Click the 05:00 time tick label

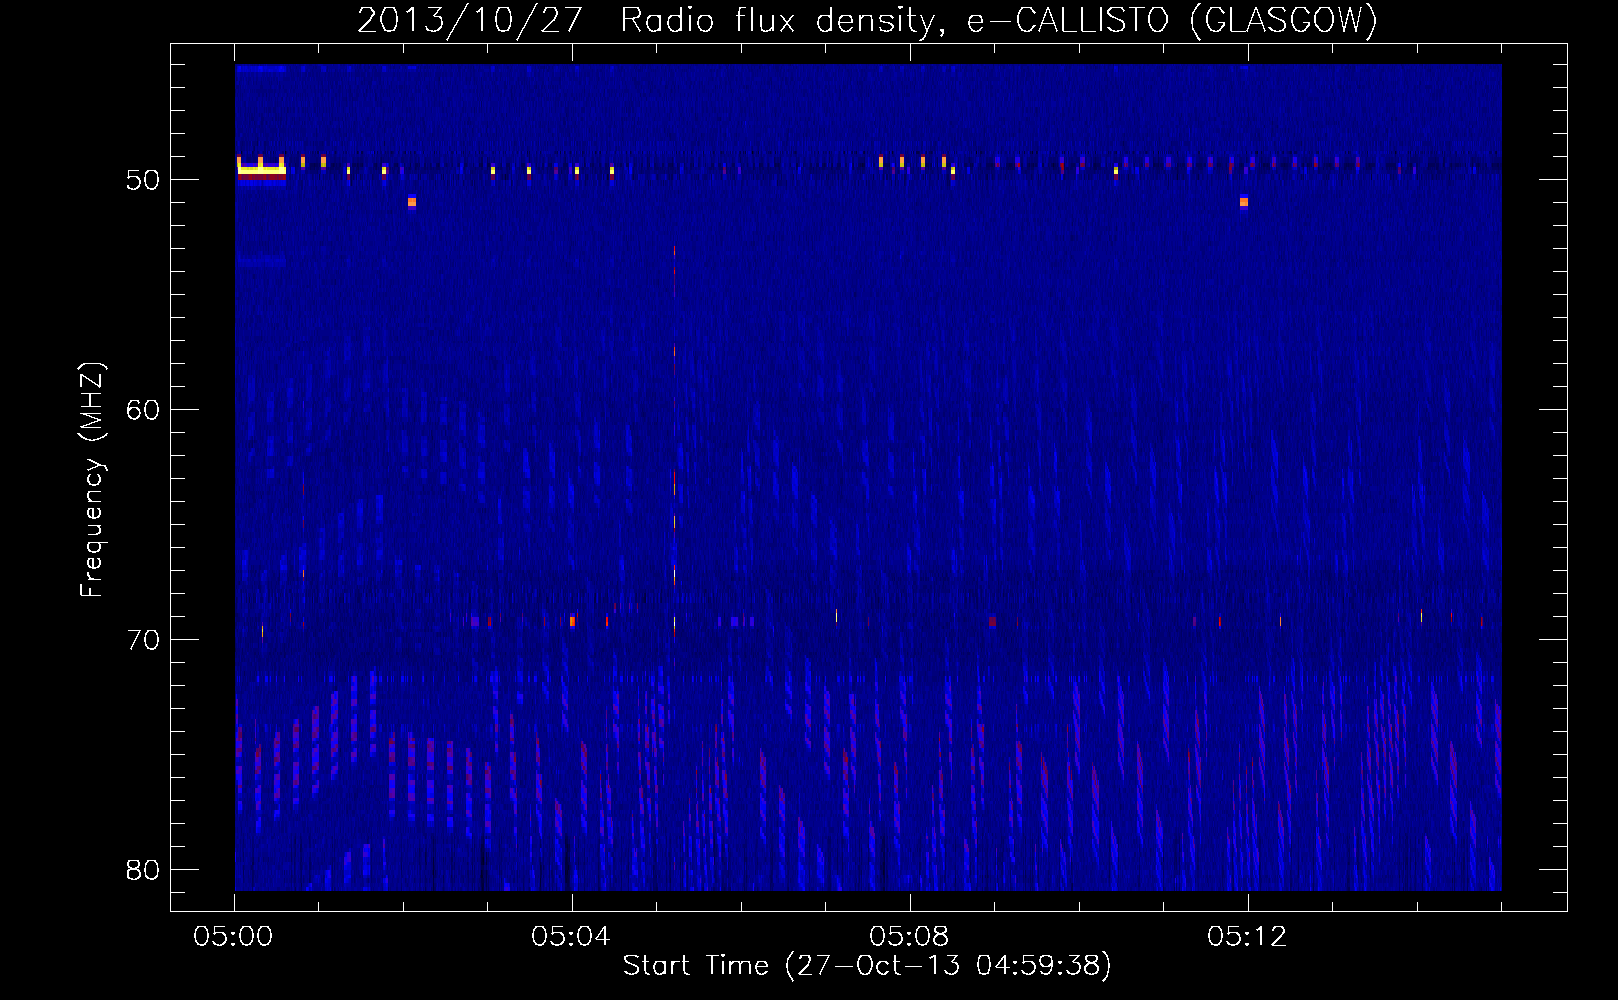point(233,937)
